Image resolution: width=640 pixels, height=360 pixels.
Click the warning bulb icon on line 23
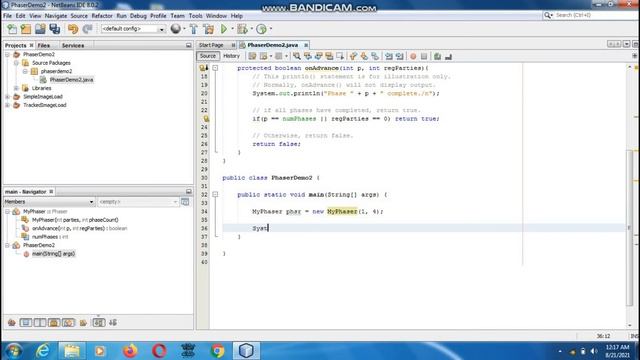pyautogui.click(x=206, y=119)
